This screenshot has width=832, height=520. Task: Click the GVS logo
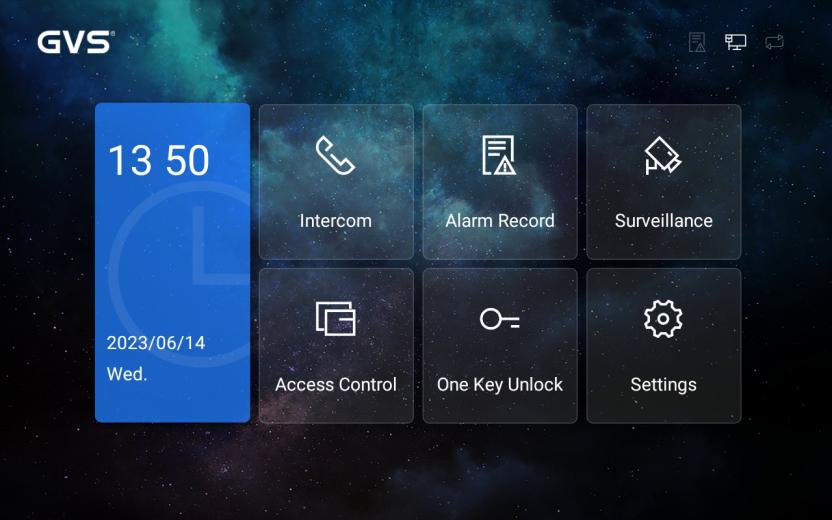pyautogui.click(x=75, y=42)
